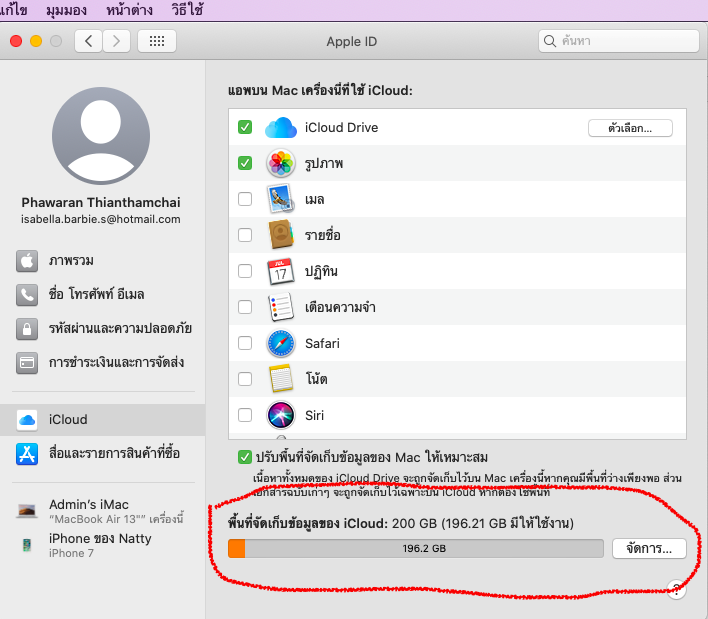Click the Calendar icon showing 17
Viewport: 708px width, 619px height.
pyautogui.click(x=281, y=271)
